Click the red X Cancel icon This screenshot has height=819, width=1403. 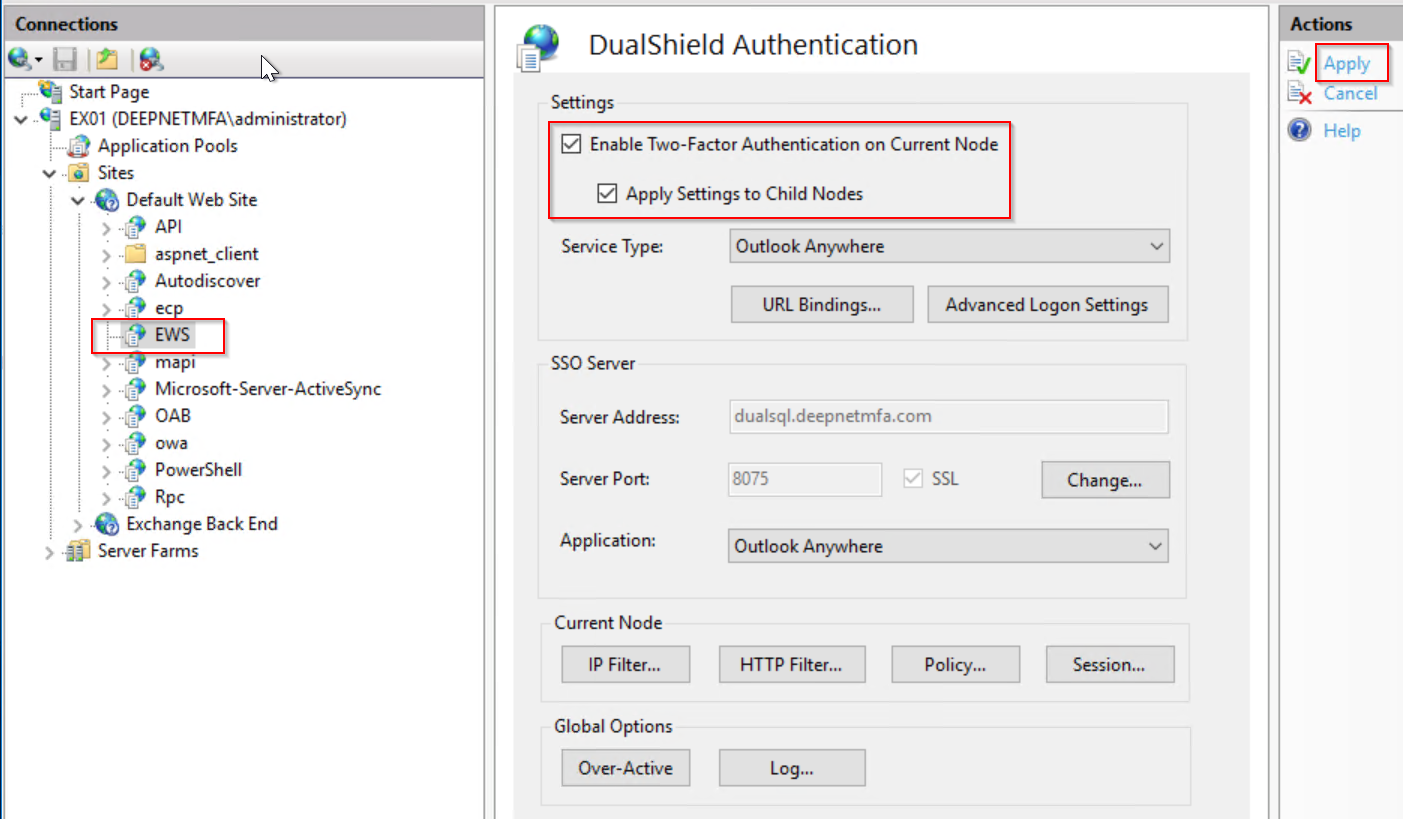[1300, 94]
